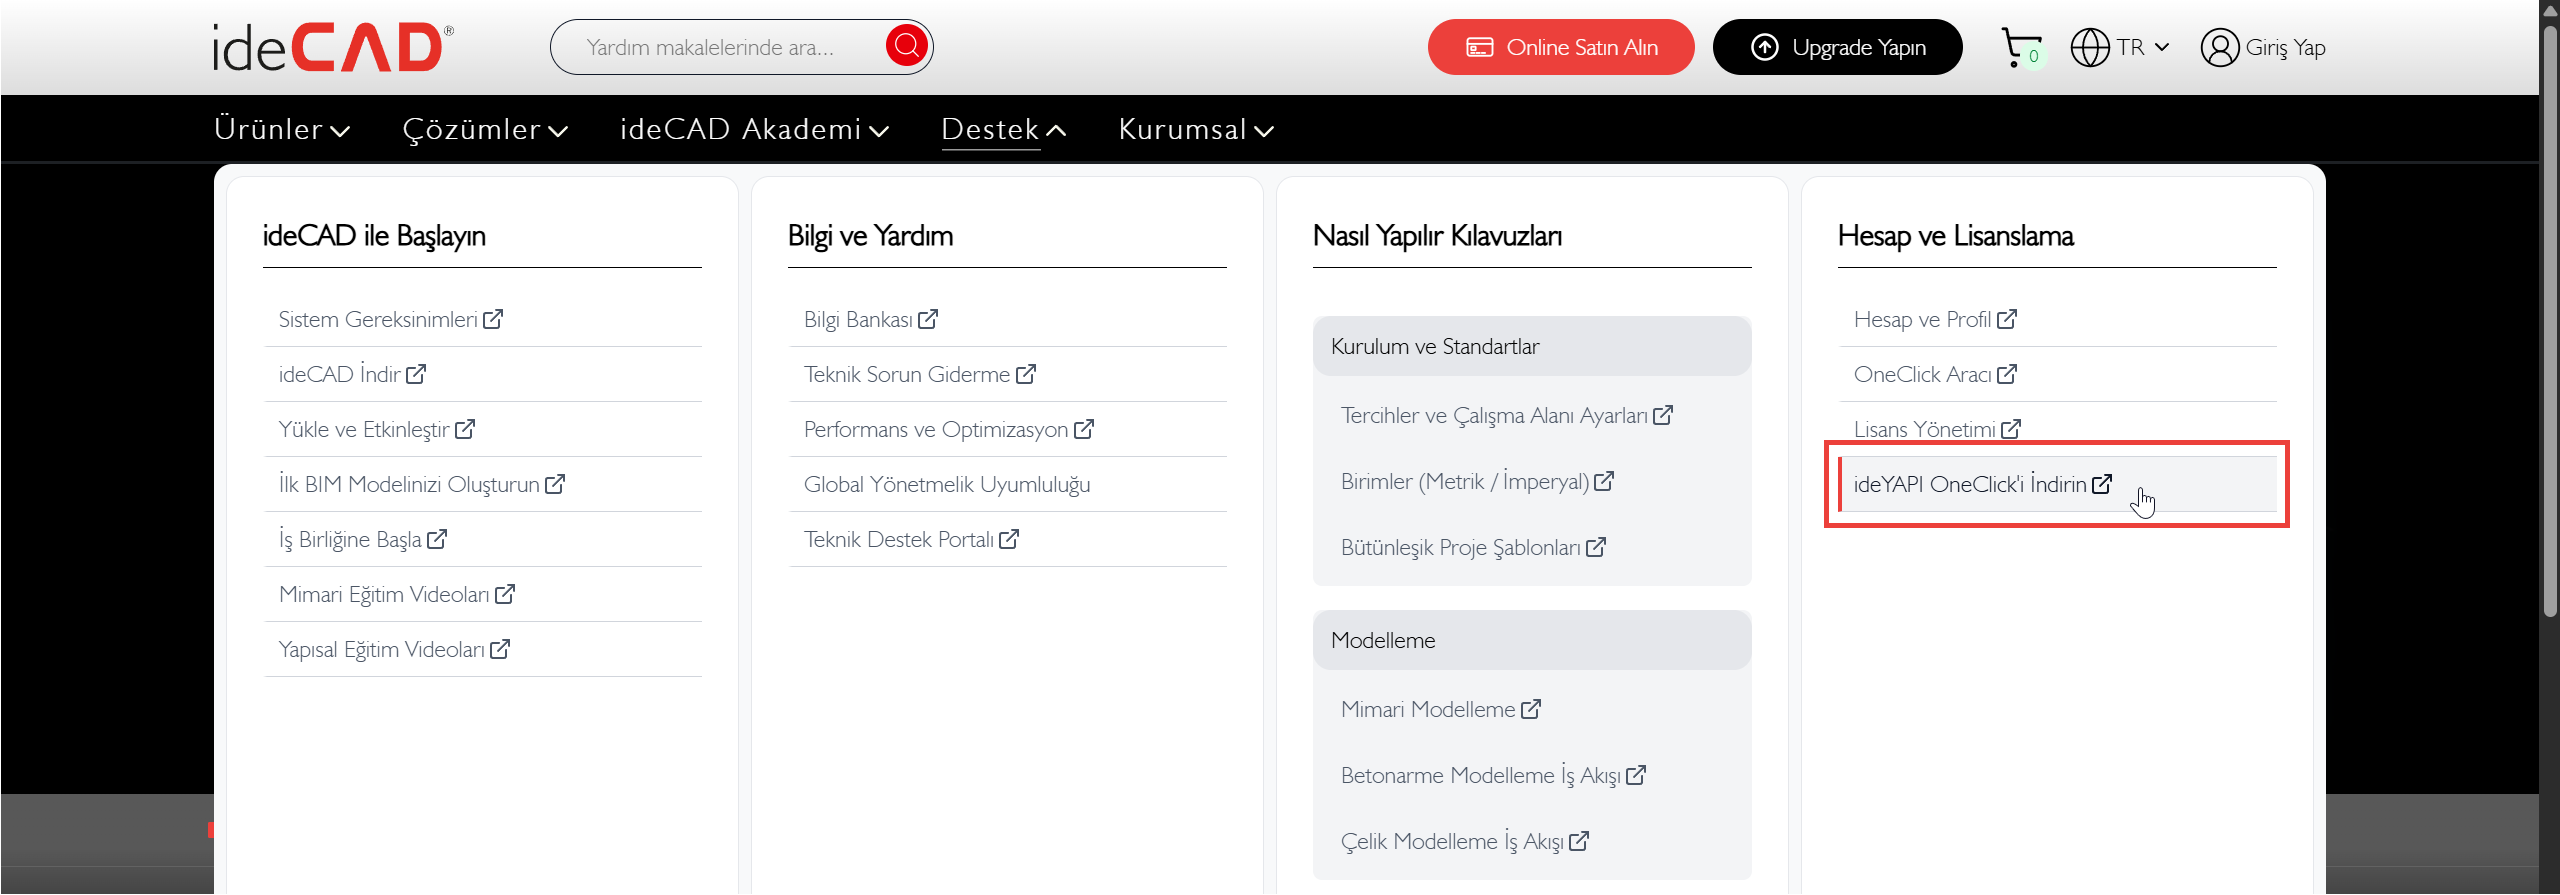Screen dimensions: 2560x895
Task: Click external link icon beside Lisans Yönetimi
Action: point(2011,429)
